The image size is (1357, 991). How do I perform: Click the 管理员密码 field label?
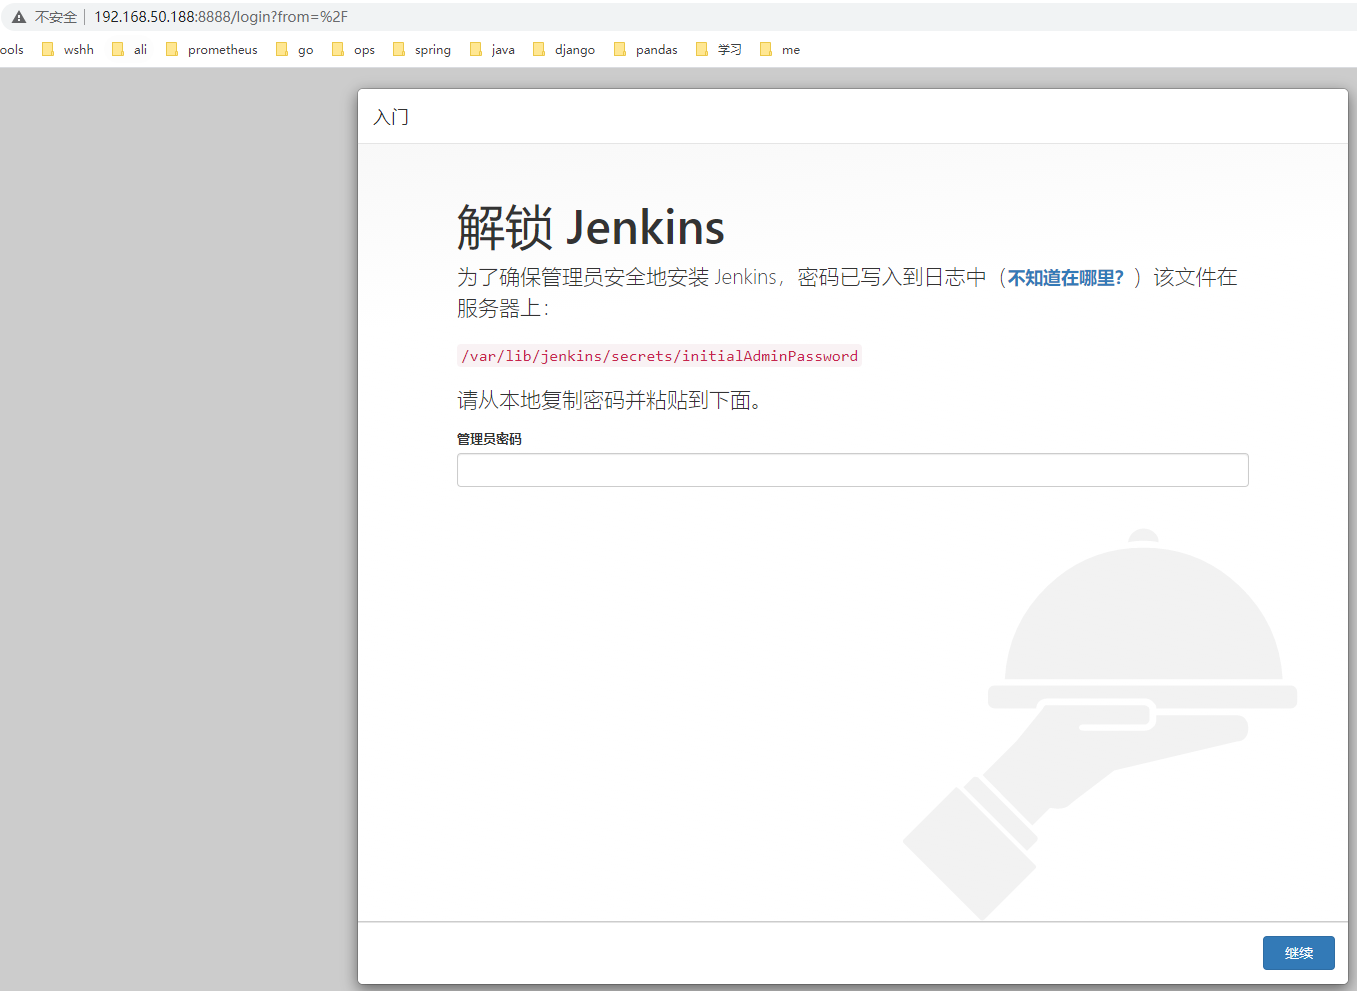coord(489,439)
